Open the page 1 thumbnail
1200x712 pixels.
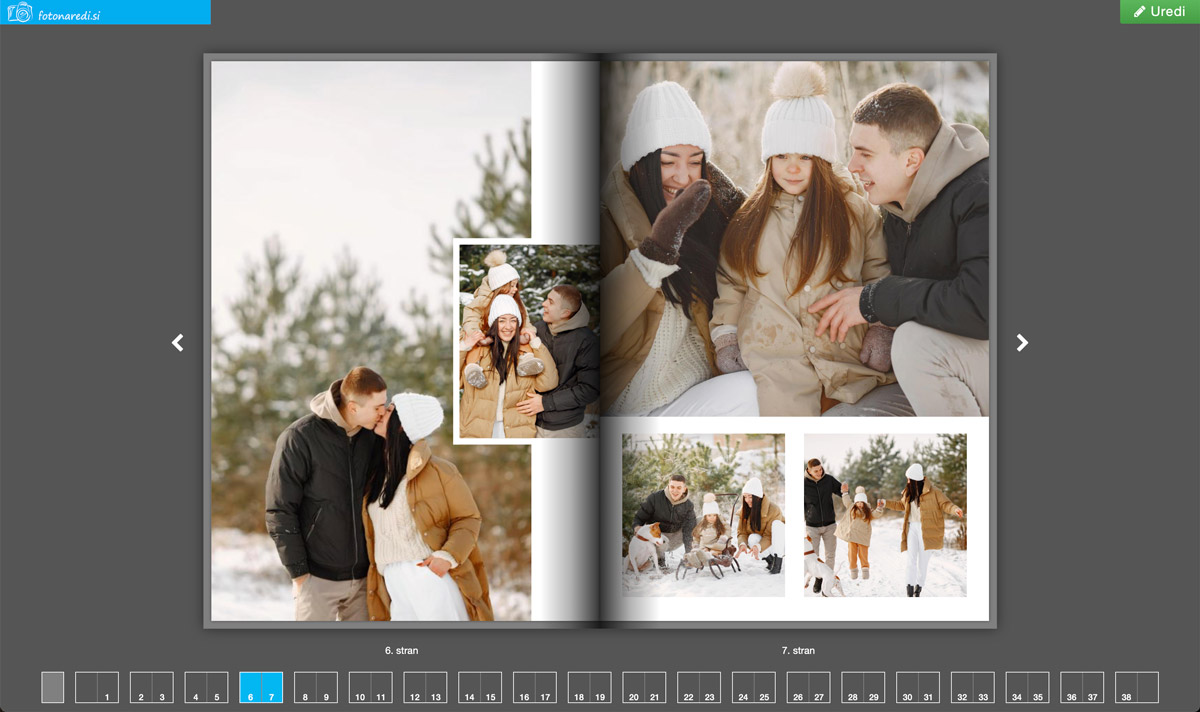(97, 687)
